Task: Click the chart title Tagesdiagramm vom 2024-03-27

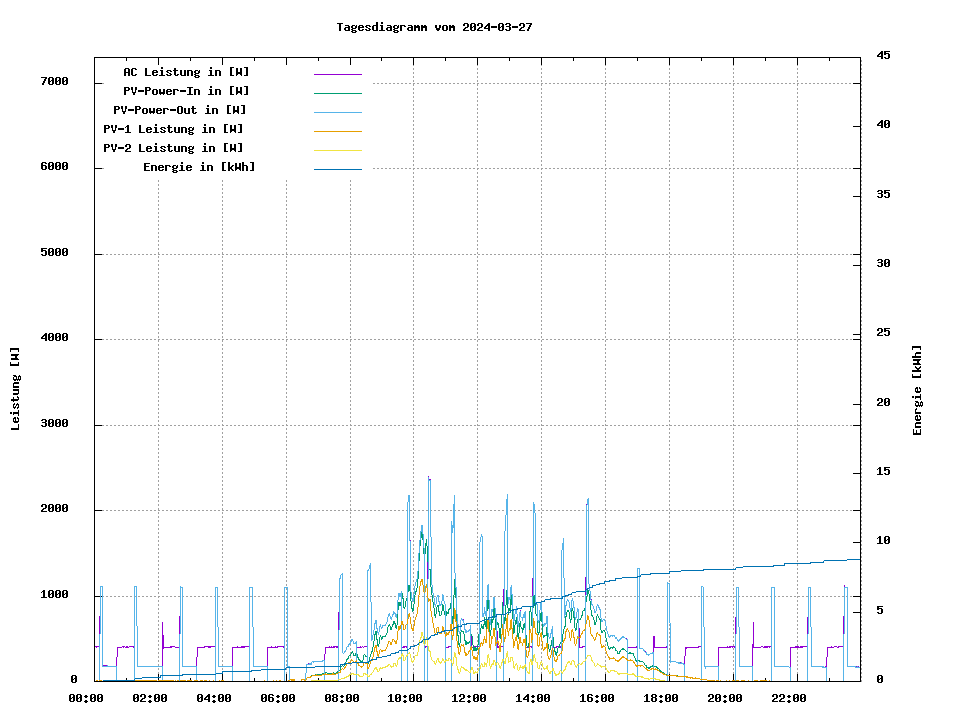Action: coord(434,27)
